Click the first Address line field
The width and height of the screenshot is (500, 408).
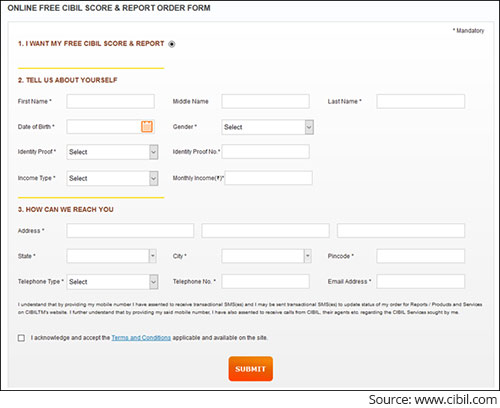tap(130, 231)
